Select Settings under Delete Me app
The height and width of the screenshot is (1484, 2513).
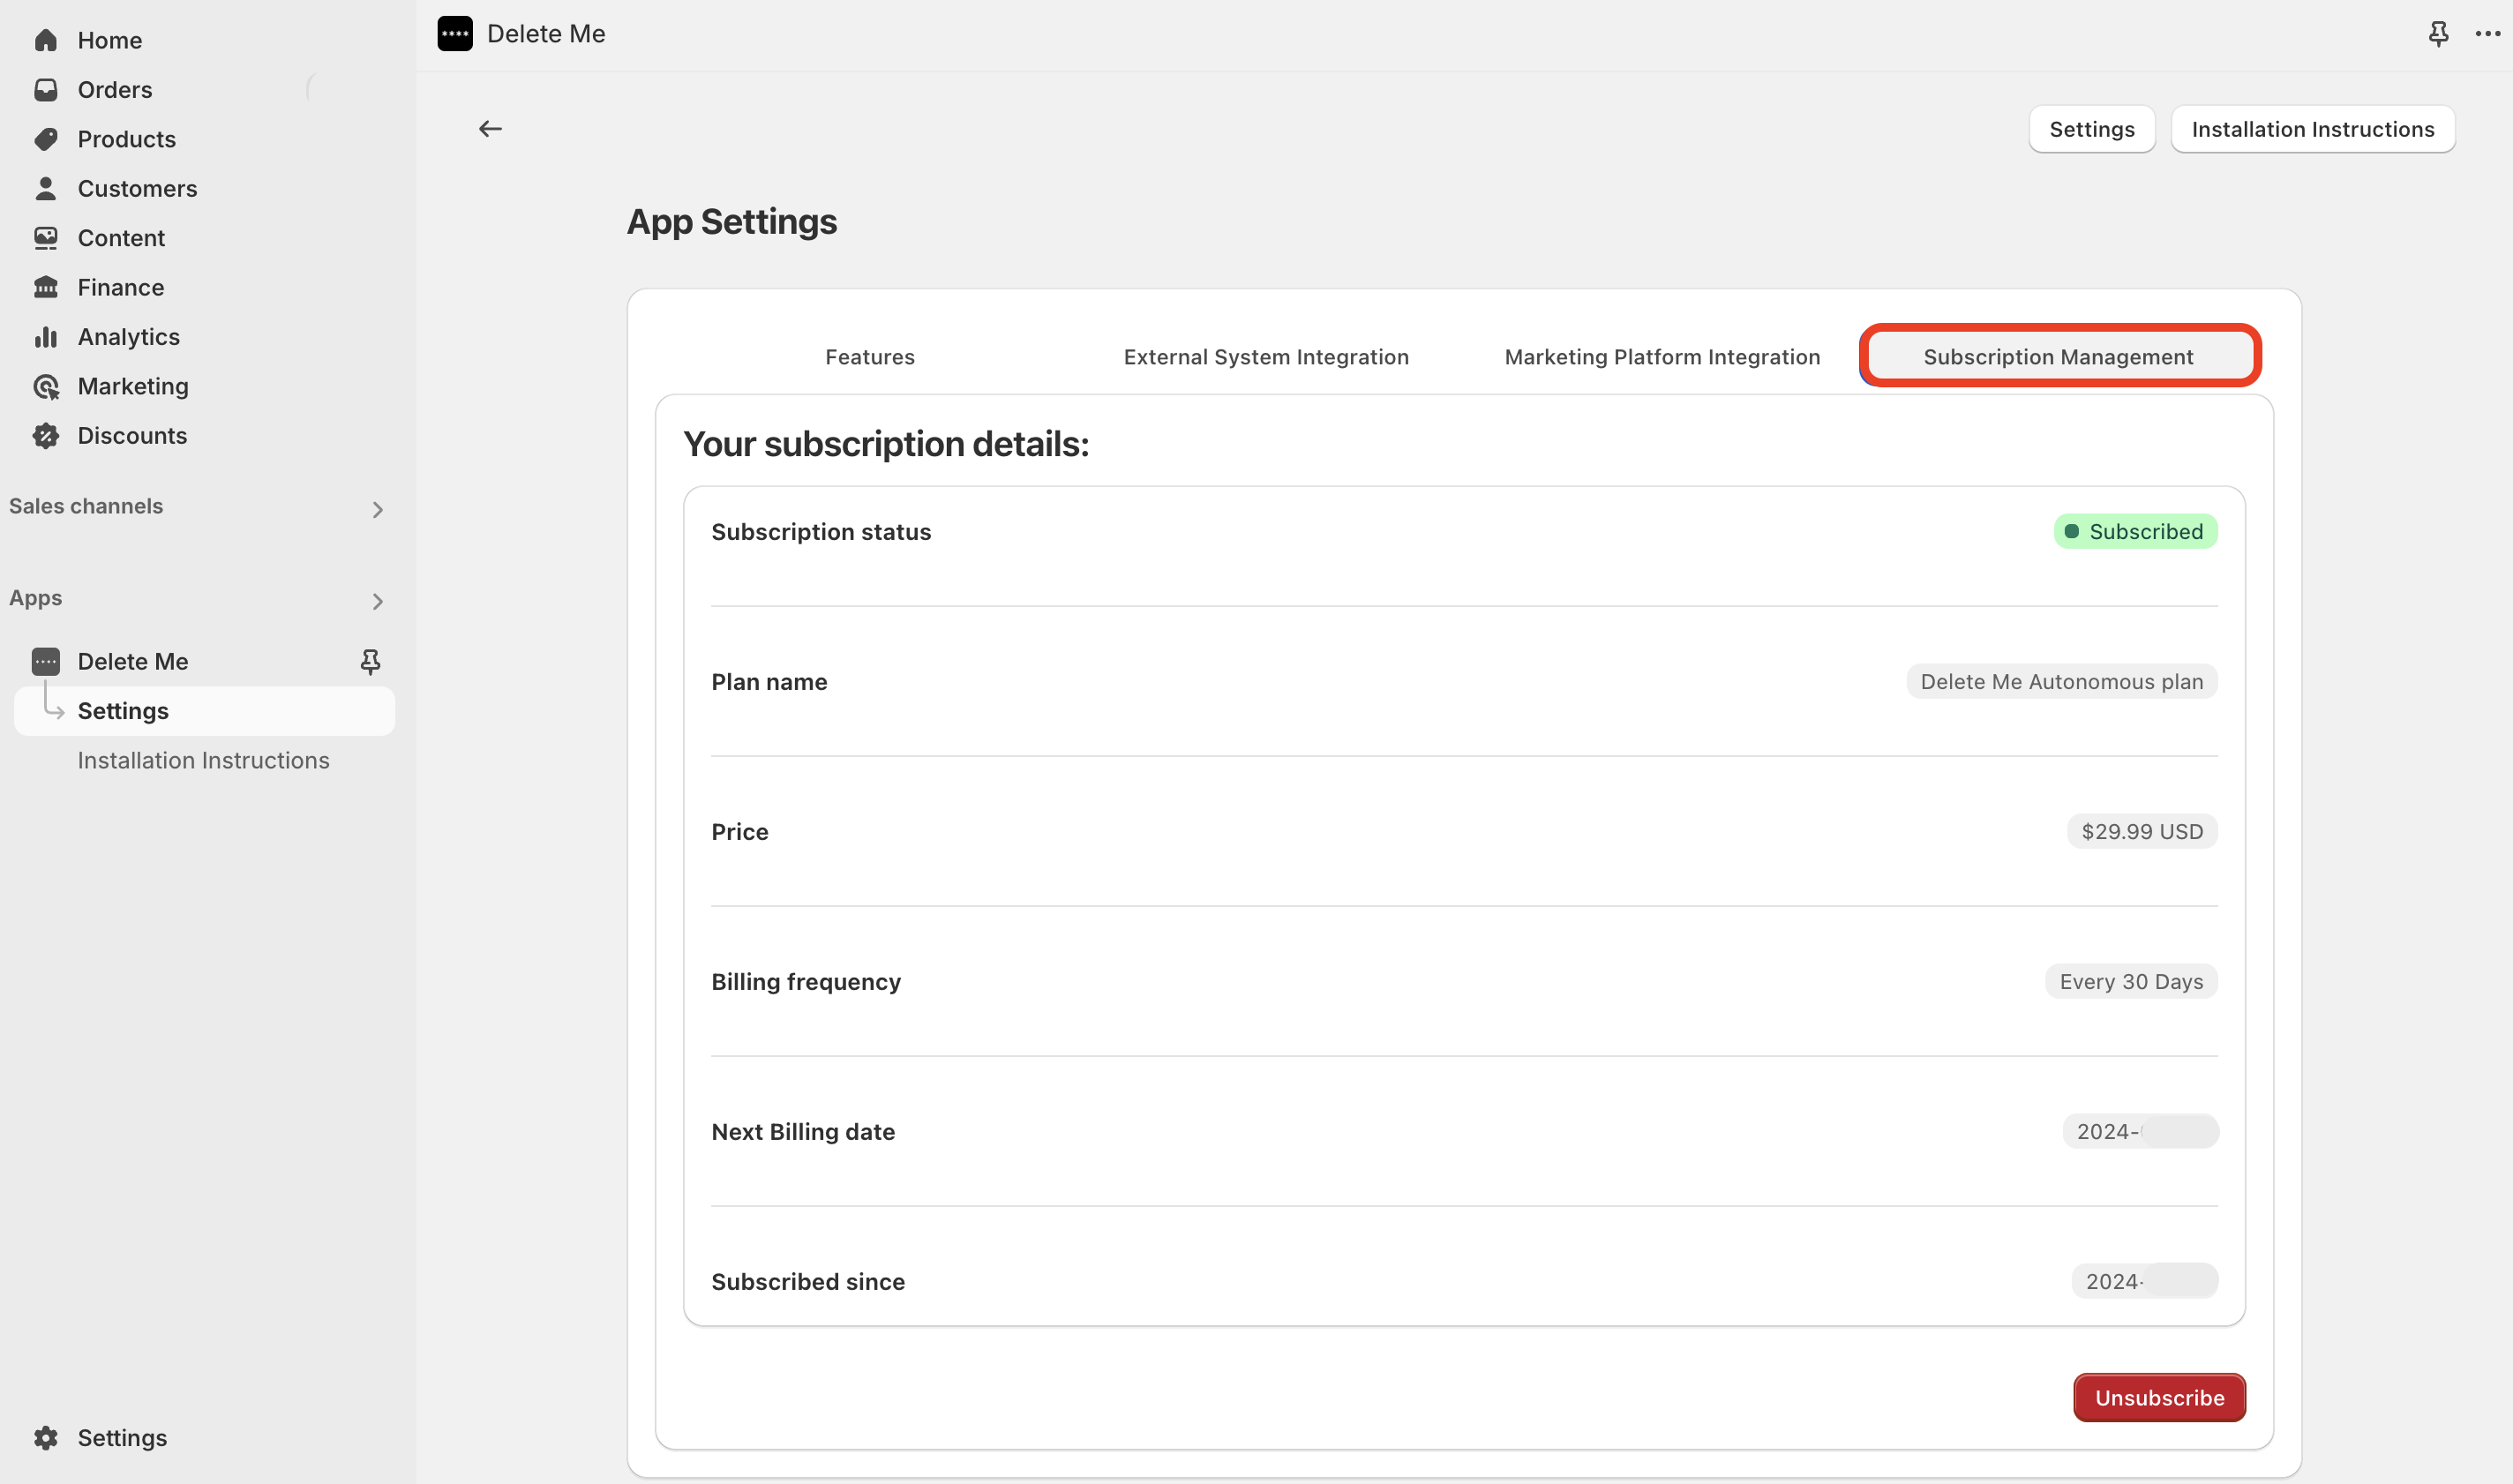[x=204, y=711]
